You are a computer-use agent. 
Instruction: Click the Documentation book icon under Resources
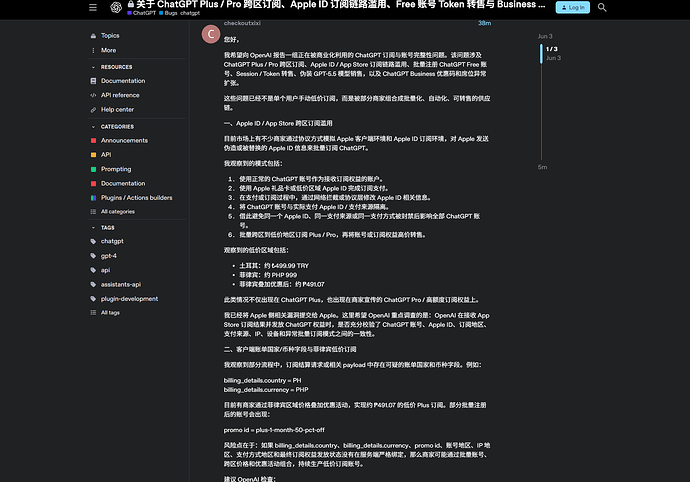93,81
